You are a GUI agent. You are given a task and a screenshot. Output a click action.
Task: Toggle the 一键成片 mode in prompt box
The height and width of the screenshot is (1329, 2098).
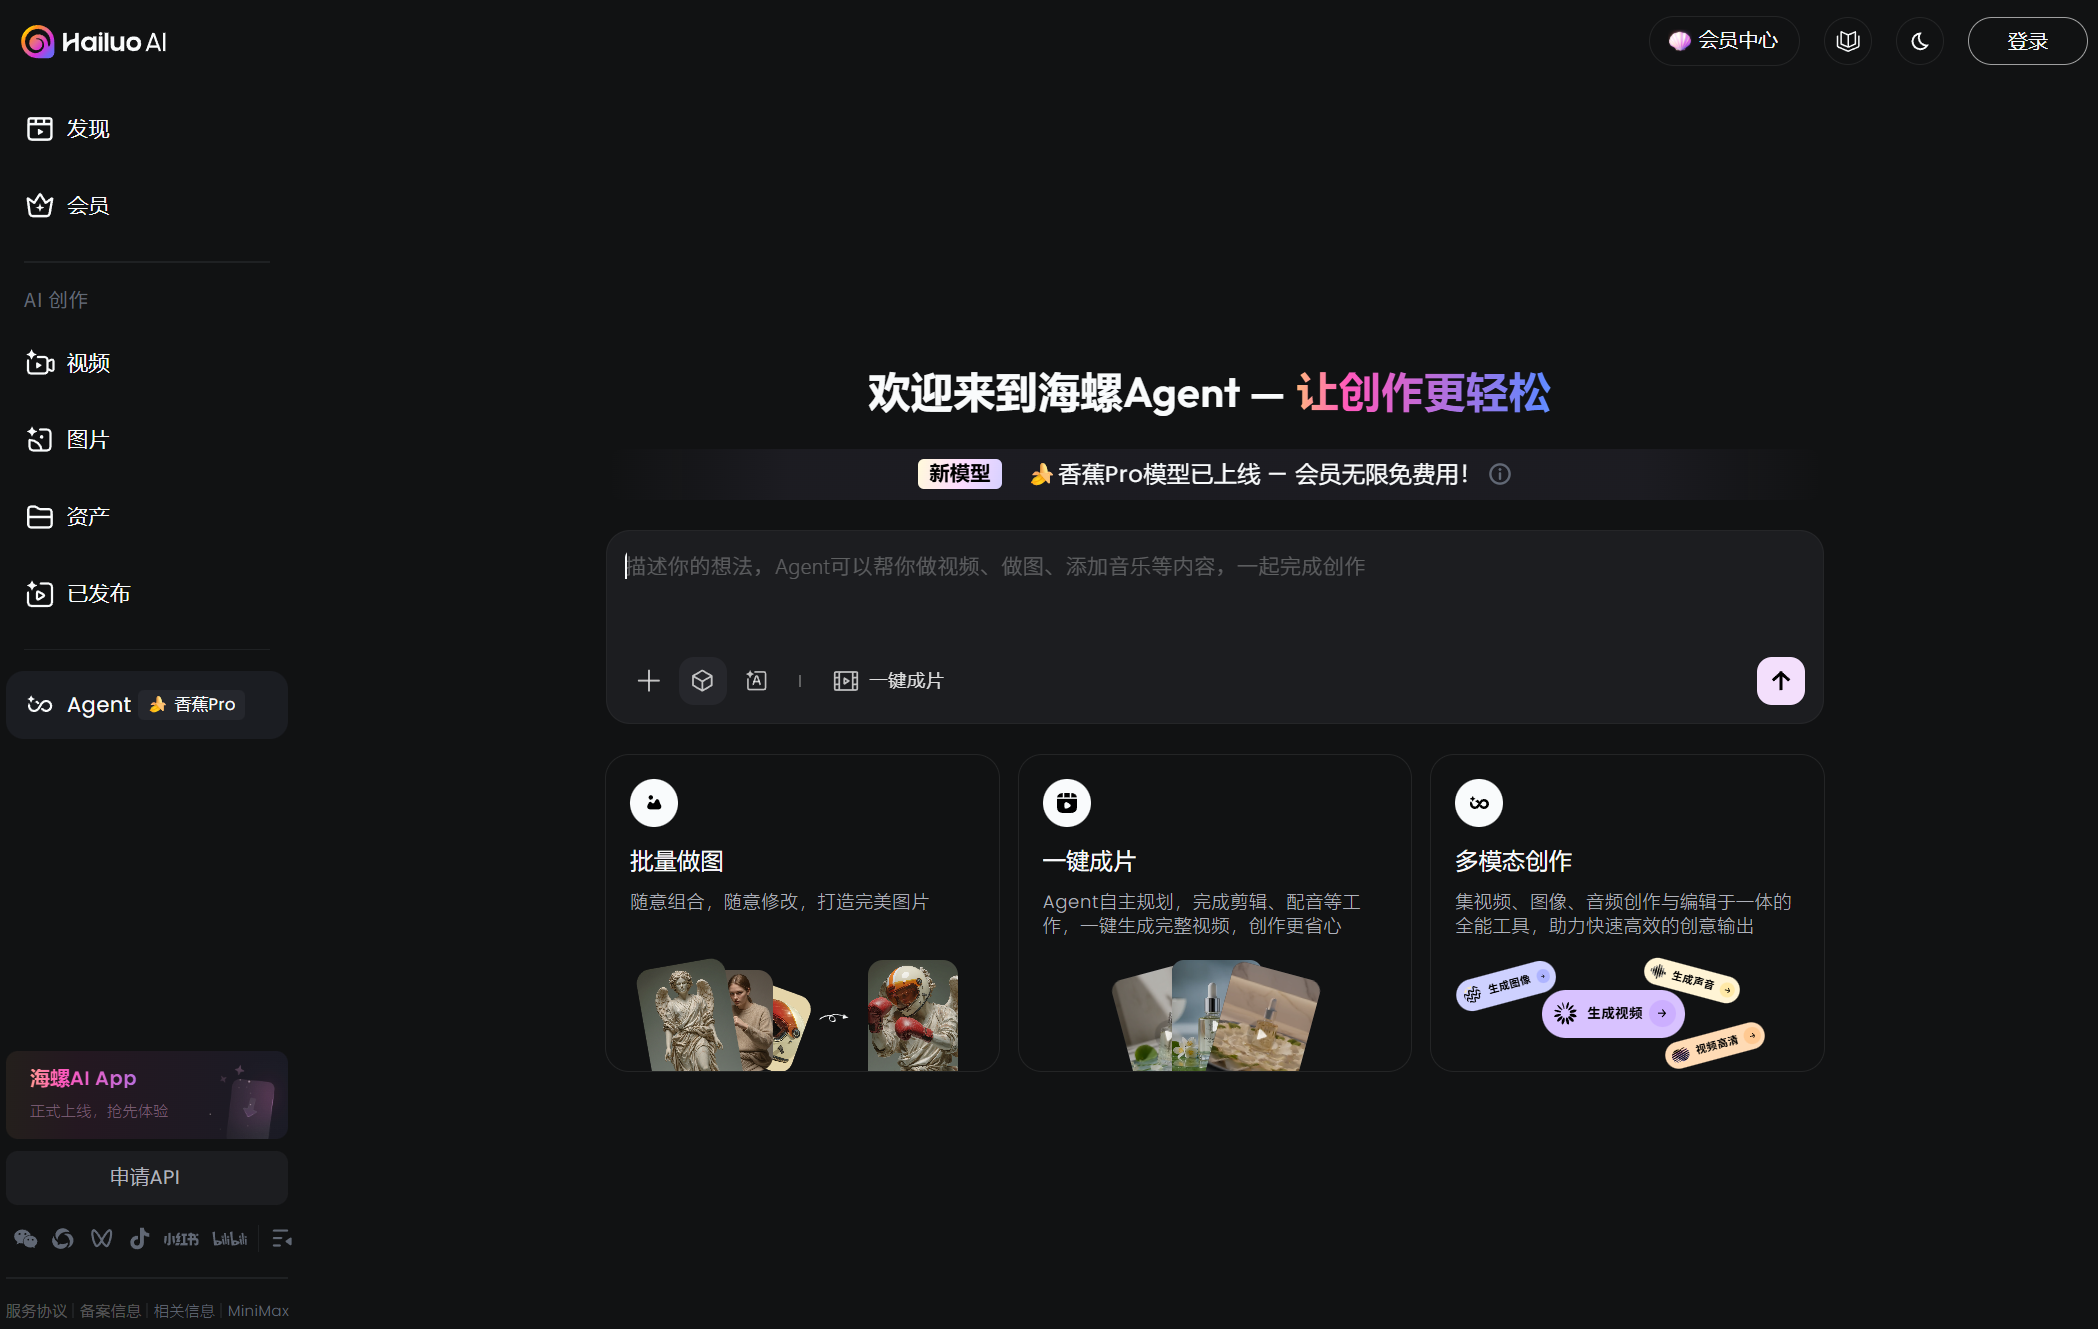(x=888, y=681)
